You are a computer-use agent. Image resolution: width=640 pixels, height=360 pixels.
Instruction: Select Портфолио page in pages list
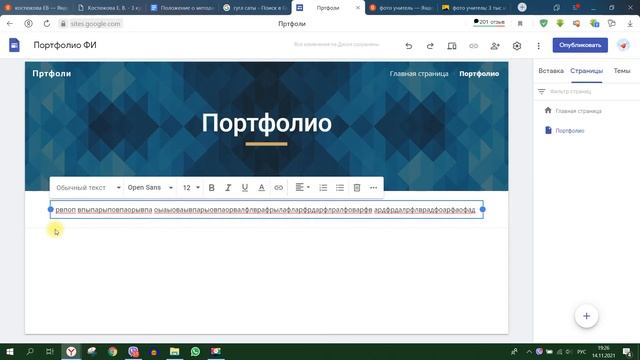[569, 131]
